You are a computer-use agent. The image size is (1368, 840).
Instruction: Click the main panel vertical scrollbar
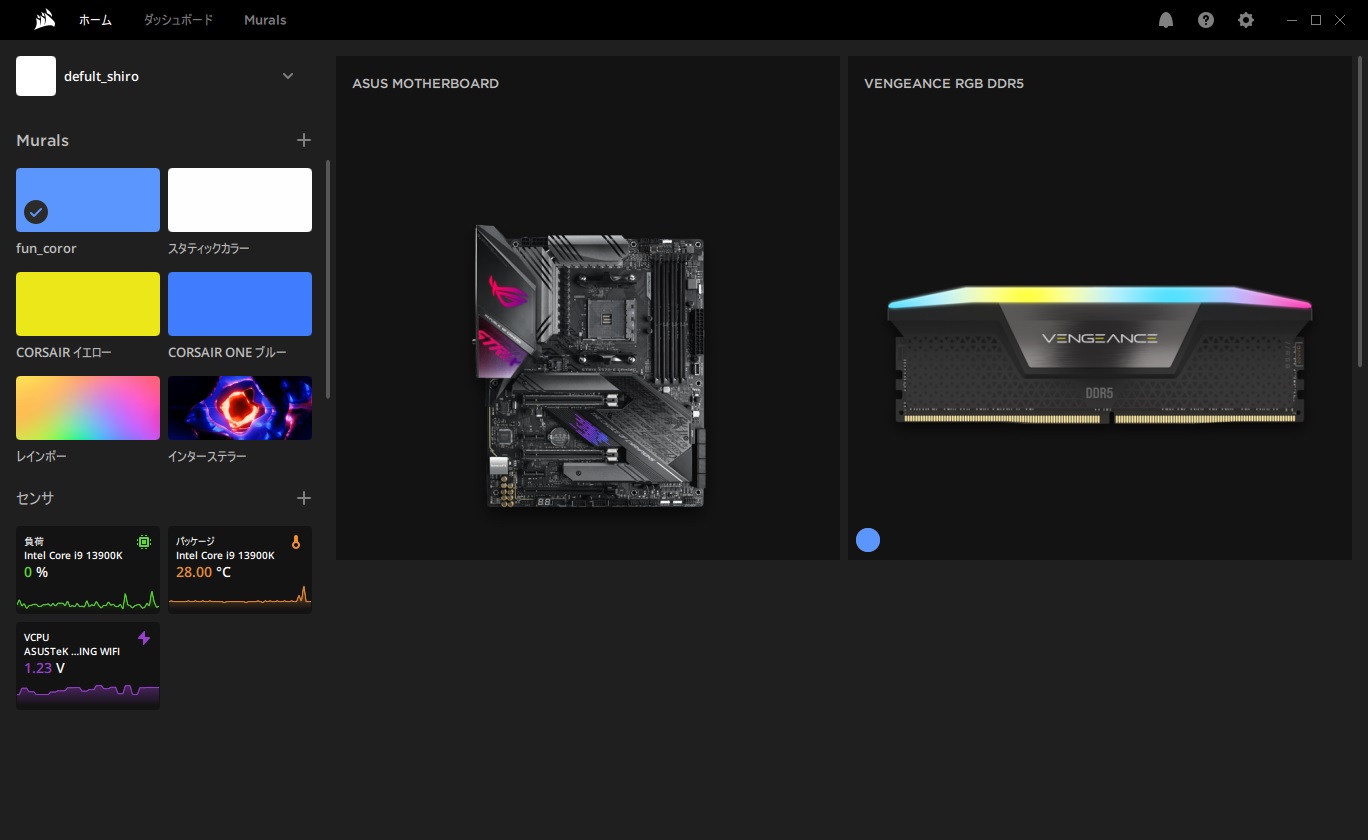coord(1362,211)
